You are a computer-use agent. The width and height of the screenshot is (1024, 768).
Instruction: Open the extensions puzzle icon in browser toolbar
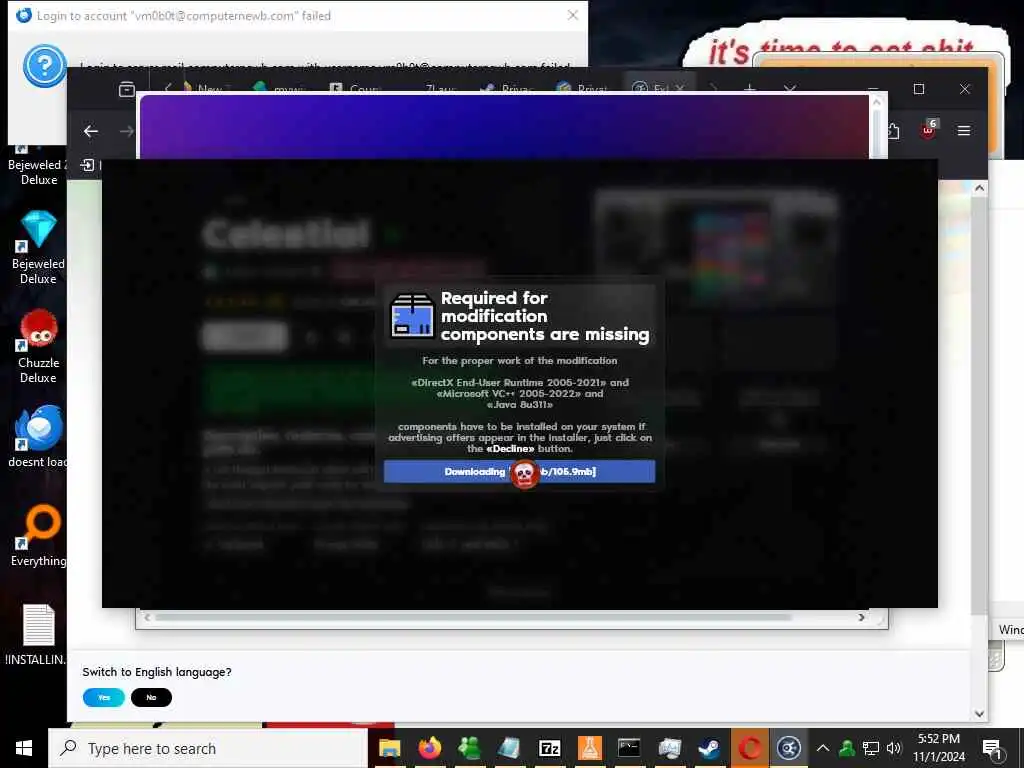pos(893,131)
